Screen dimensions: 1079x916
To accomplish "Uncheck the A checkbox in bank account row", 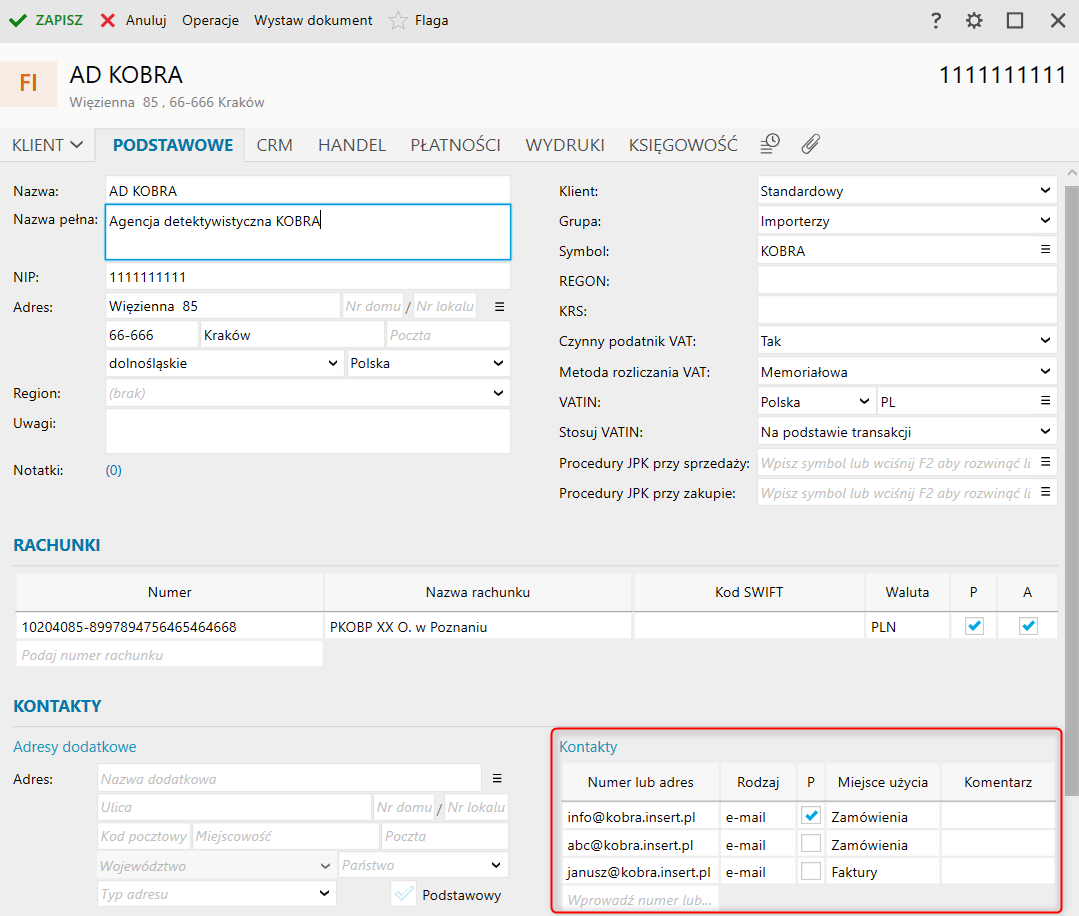I will [1028, 626].
